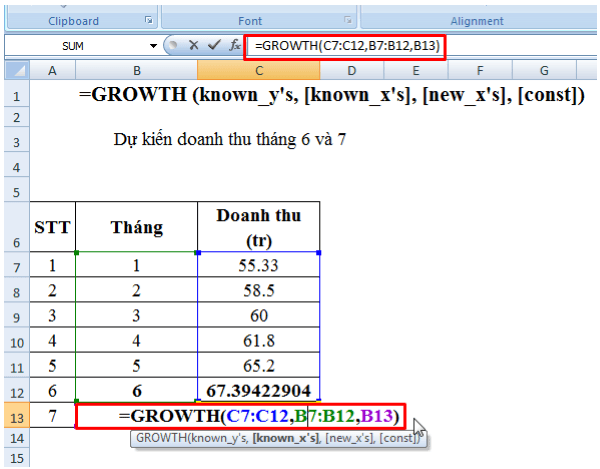
Task: Select row 5 header
Action: click(x=17, y=189)
